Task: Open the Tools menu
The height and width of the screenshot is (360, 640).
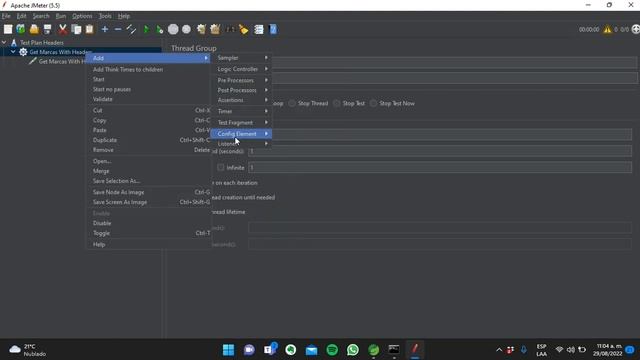Action: [105, 16]
